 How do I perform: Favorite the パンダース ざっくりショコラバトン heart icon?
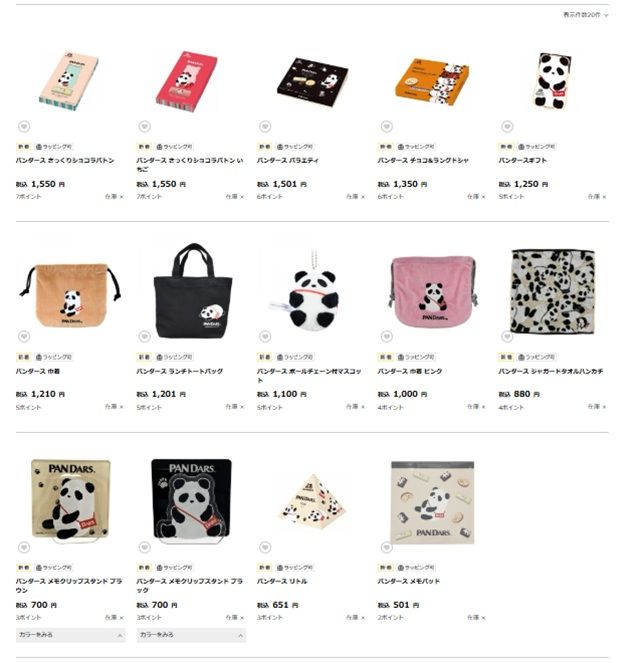click(24, 126)
